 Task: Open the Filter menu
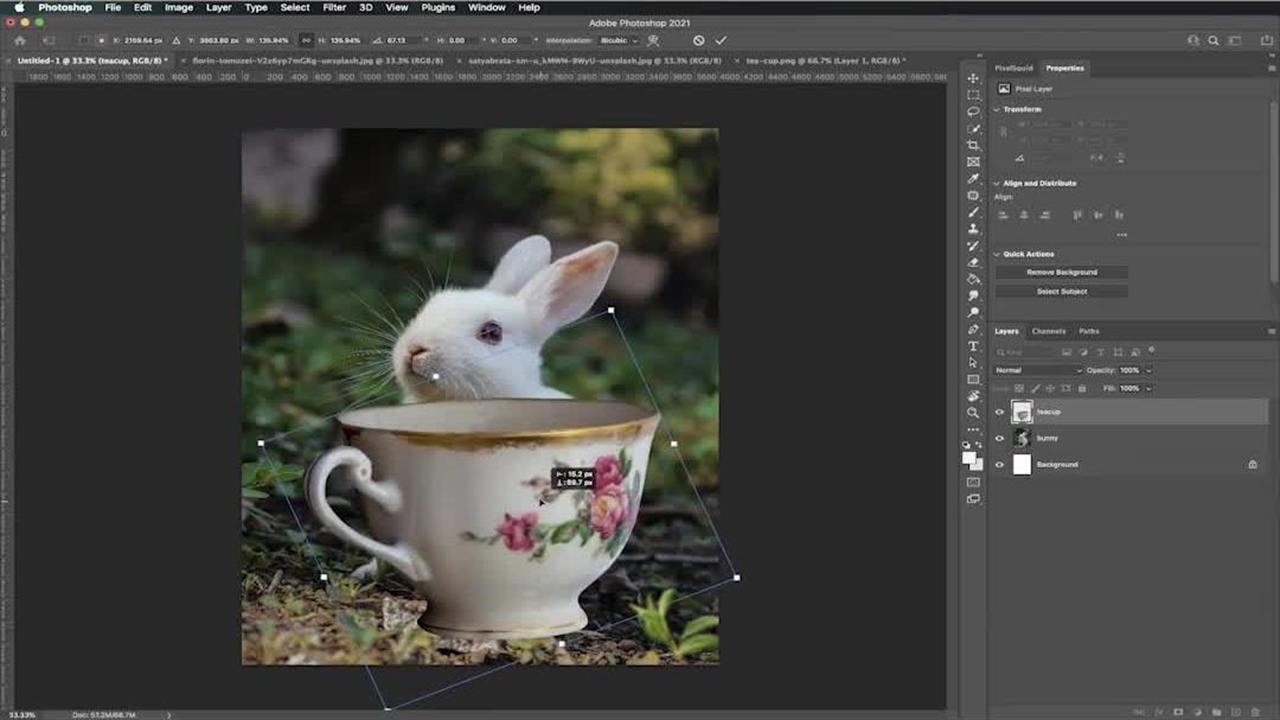334,7
